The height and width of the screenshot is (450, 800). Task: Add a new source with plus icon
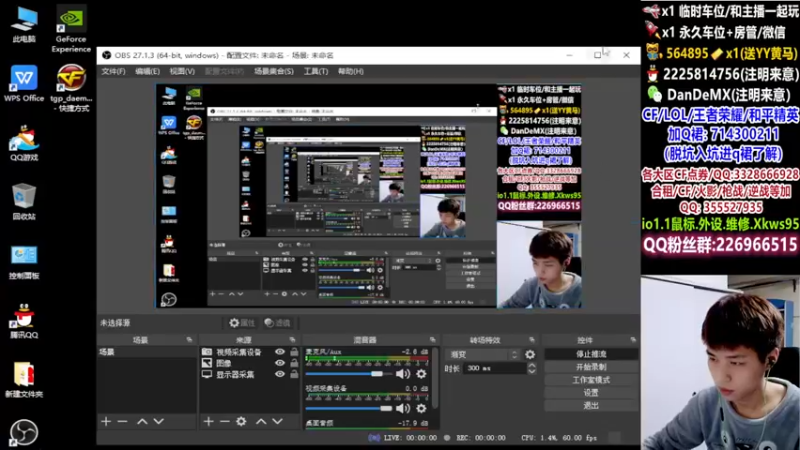[208, 421]
